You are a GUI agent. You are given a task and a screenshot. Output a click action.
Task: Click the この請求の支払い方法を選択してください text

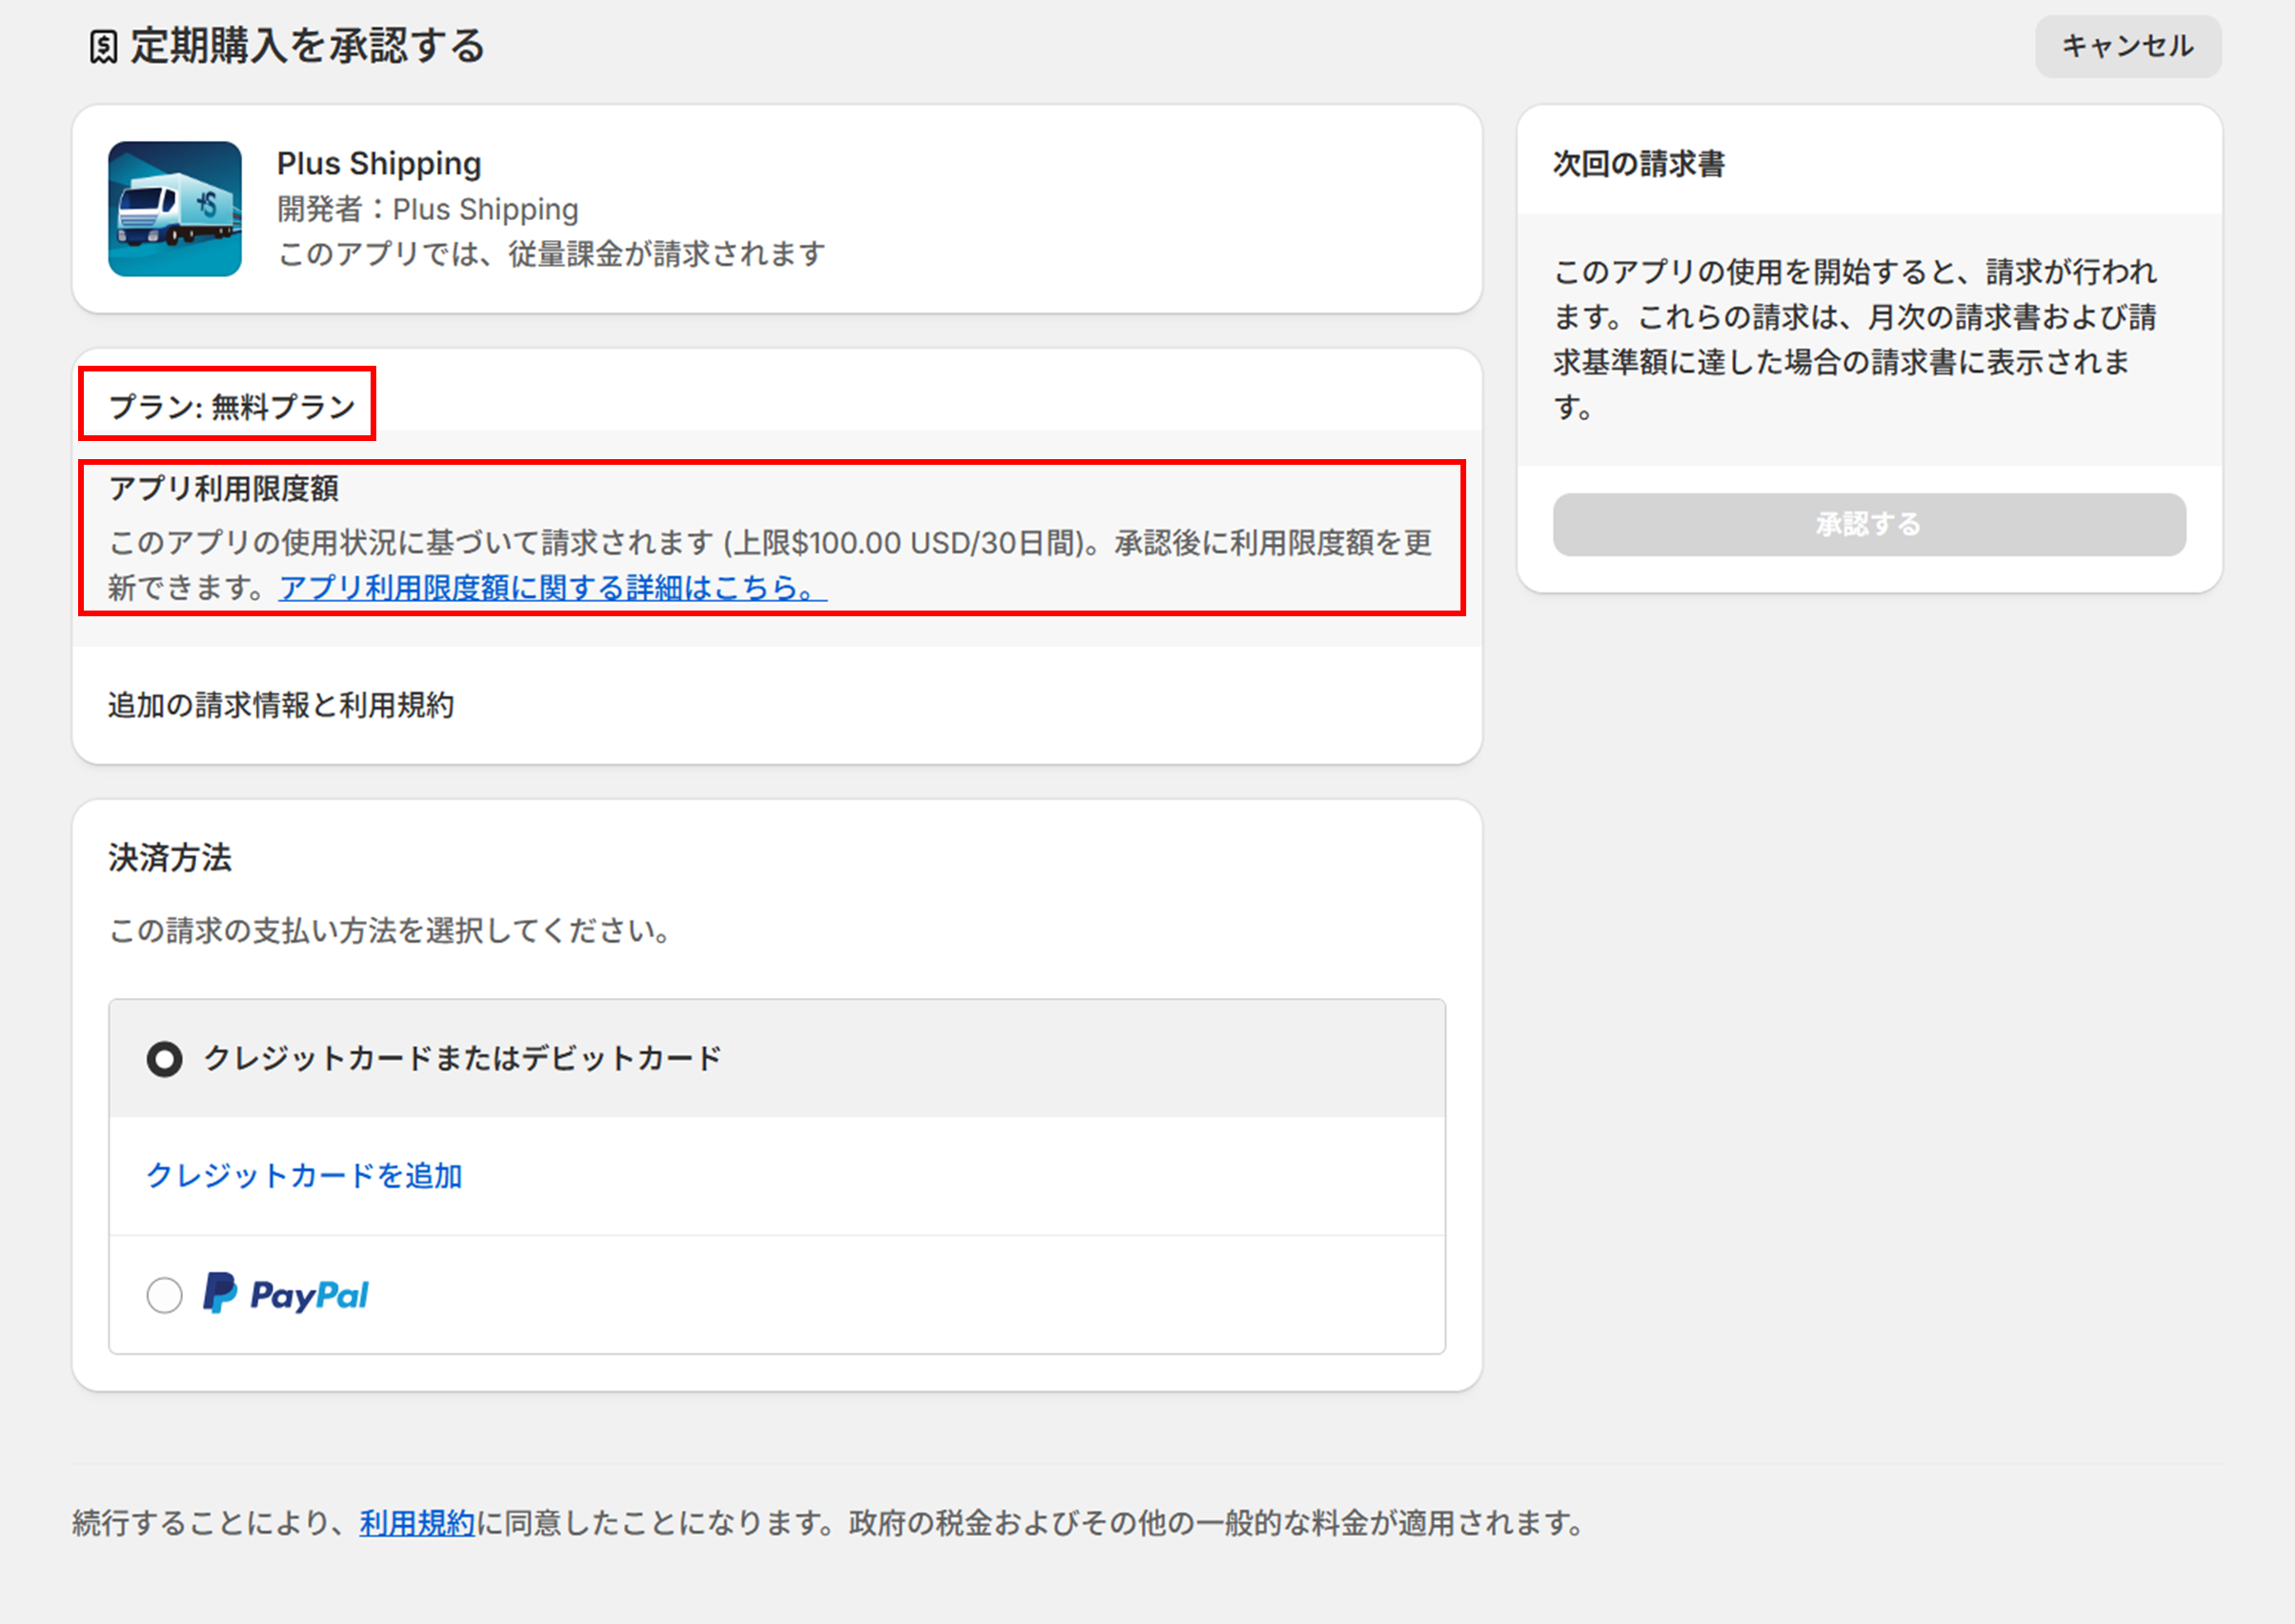pyautogui.click(x=389, y=931)
